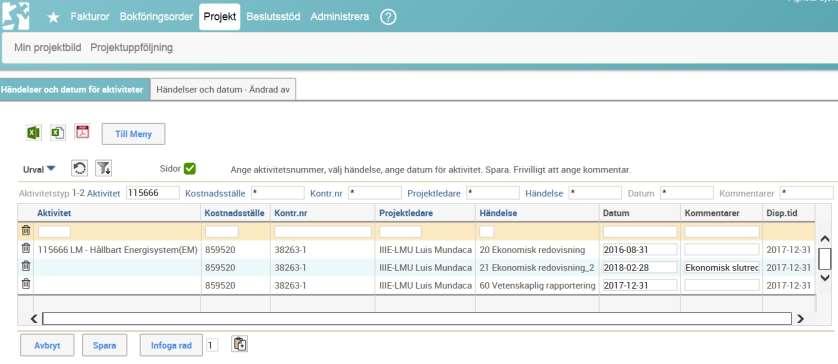
Task: Select the Projekt menu
Action: [220, 17]
